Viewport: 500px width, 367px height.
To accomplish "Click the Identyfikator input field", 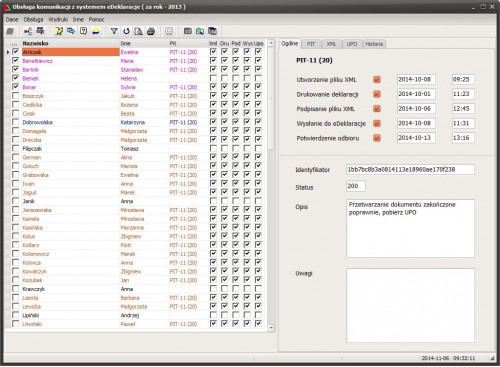I will tap(410, 169).
